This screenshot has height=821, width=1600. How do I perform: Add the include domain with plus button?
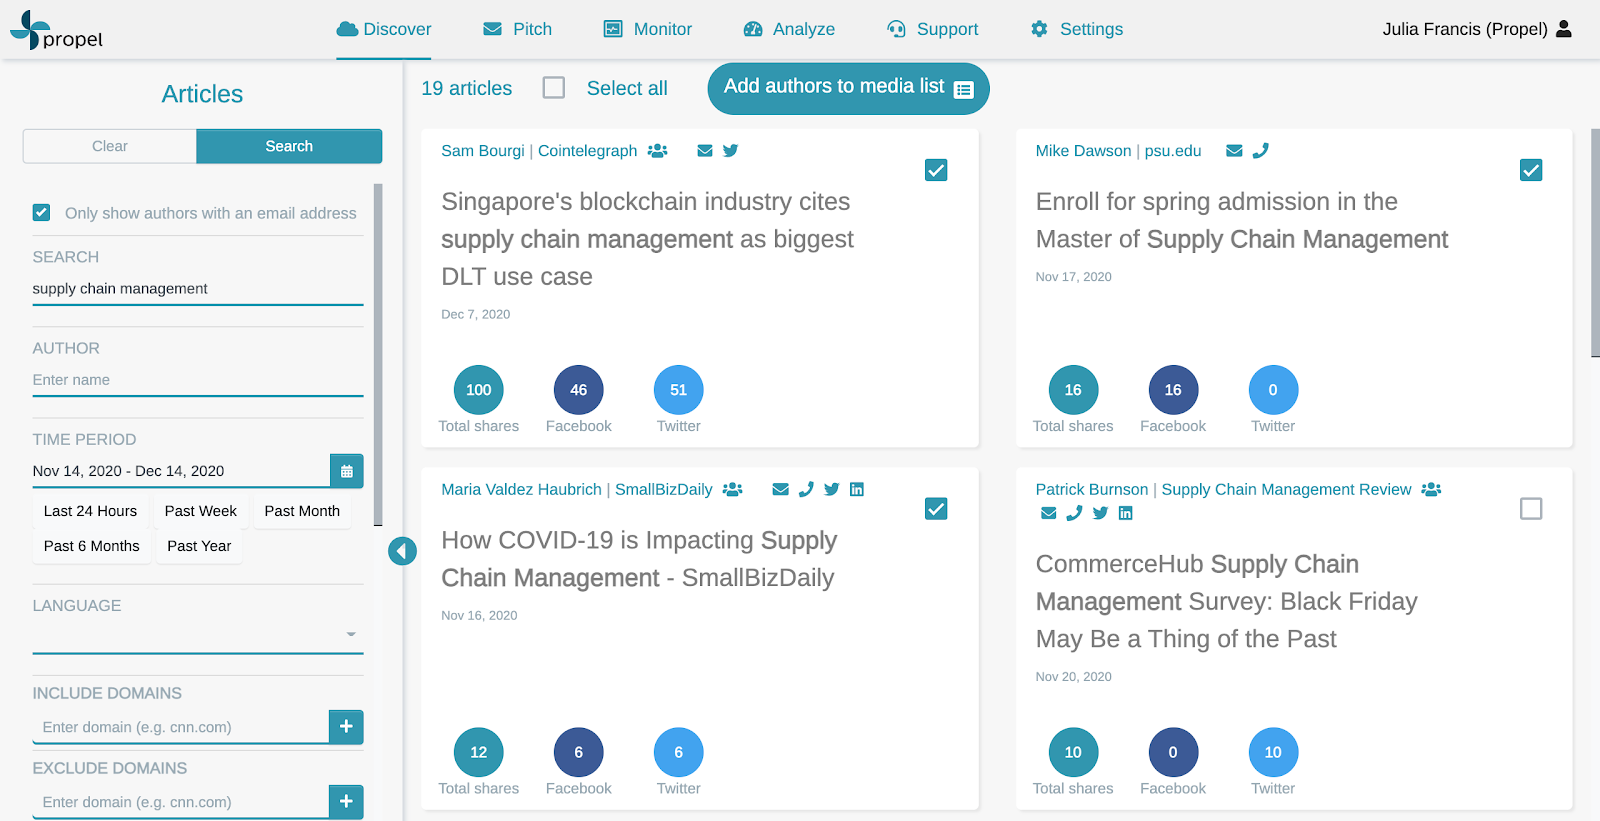tap(346, 727)
